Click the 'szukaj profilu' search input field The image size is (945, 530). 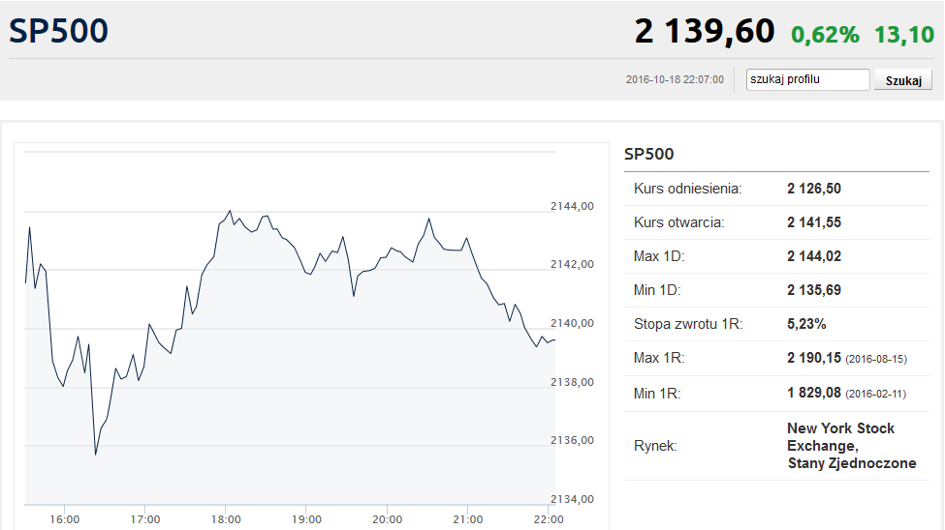click(x=808, y=80)
